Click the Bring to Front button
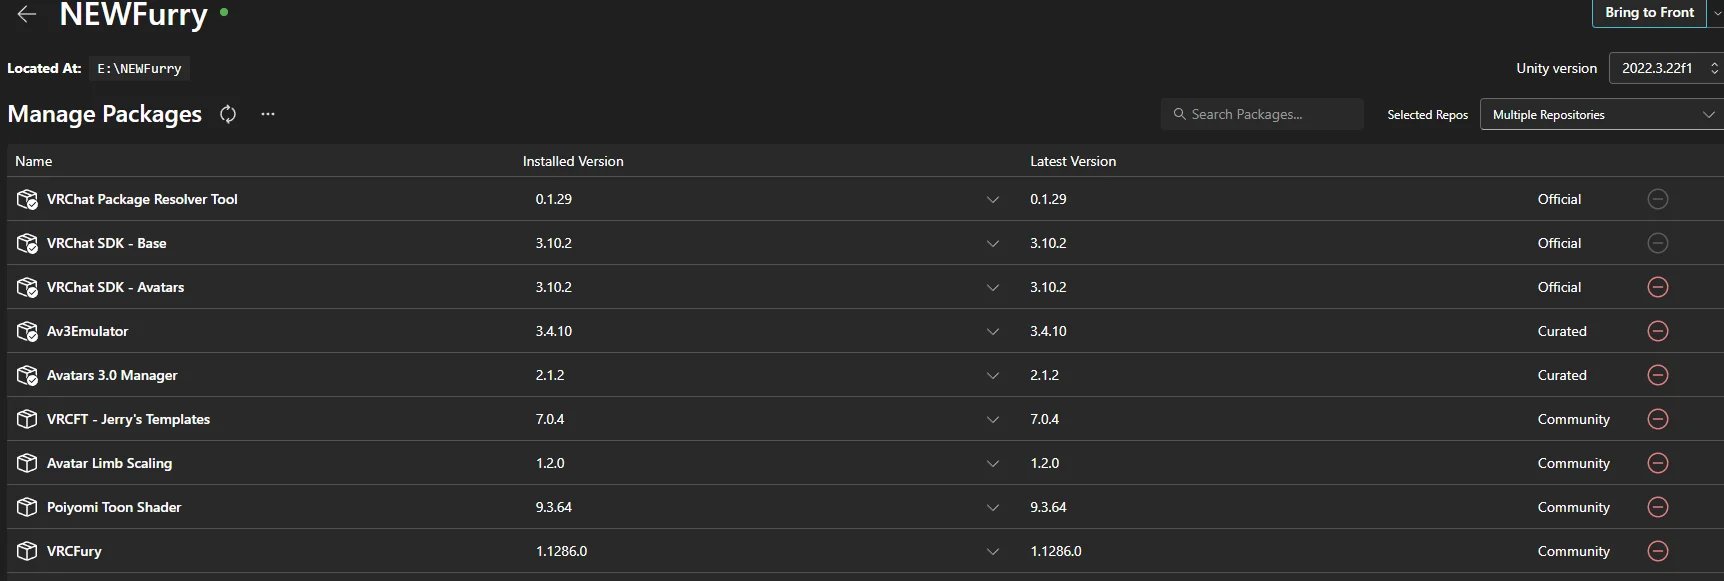The height and width of the screenshot is (581, 1724). click(x=1649, y=13)
